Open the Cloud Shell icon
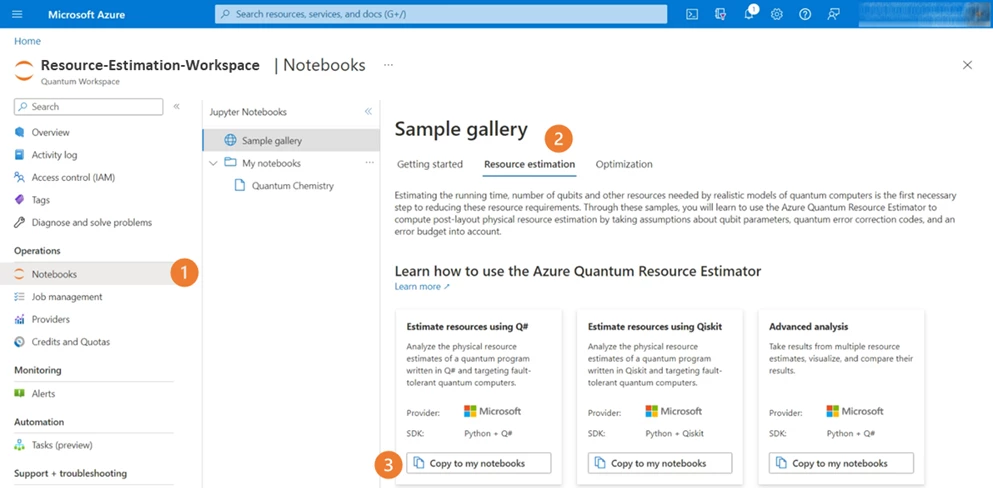This screenshot has width=993, height=488. [692, 14]
